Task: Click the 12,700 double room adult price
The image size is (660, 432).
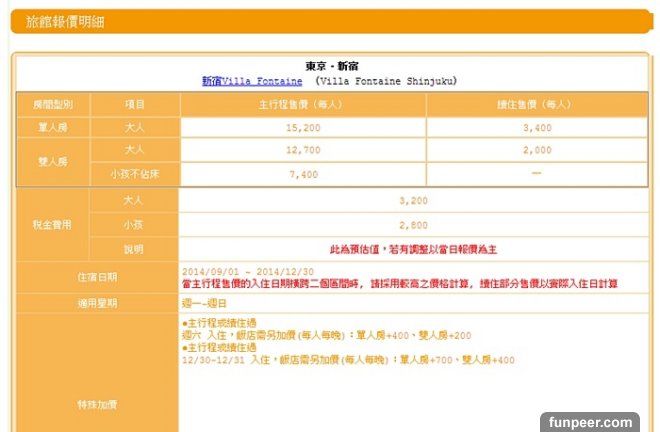Action: (302, 150)
